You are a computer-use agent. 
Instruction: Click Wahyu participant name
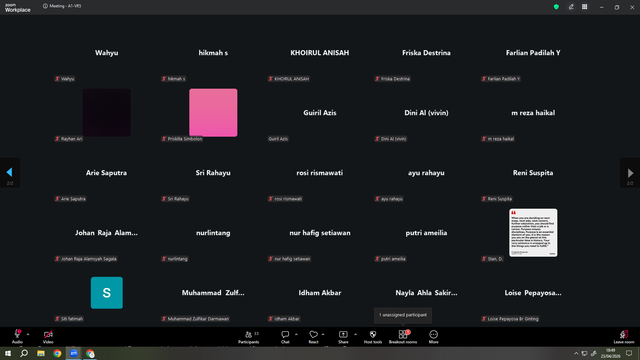pyautogui.click(x=107, y=53)
